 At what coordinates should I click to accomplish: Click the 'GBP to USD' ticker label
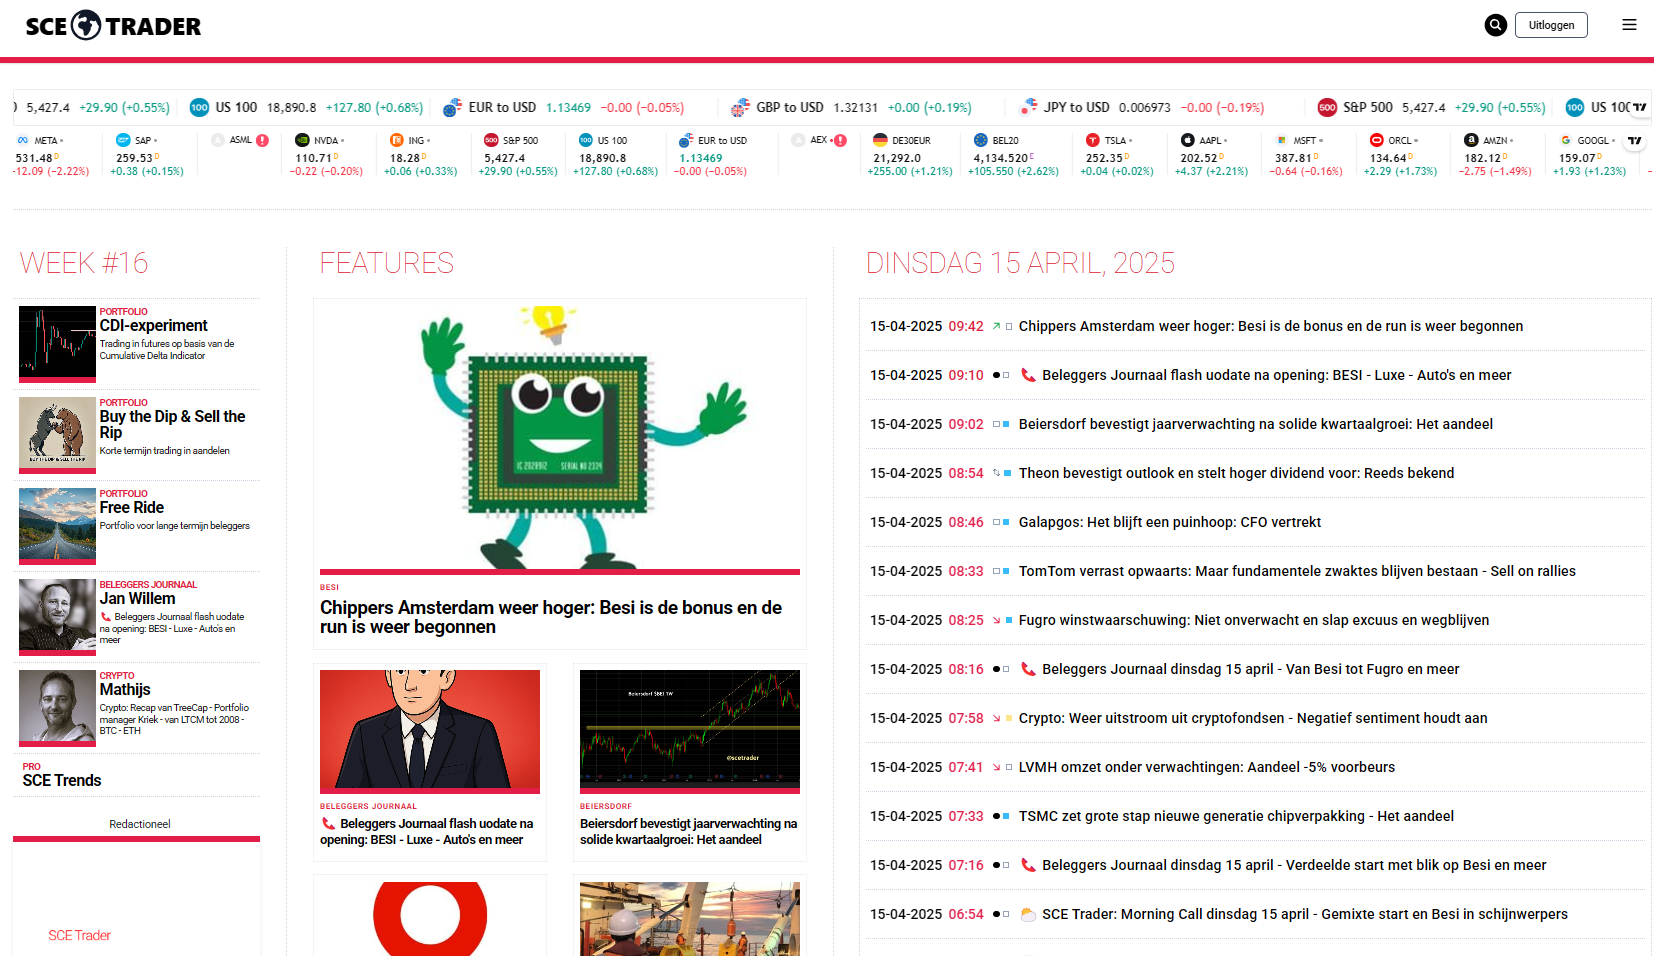pyautogui.click(x=790, y=107)
